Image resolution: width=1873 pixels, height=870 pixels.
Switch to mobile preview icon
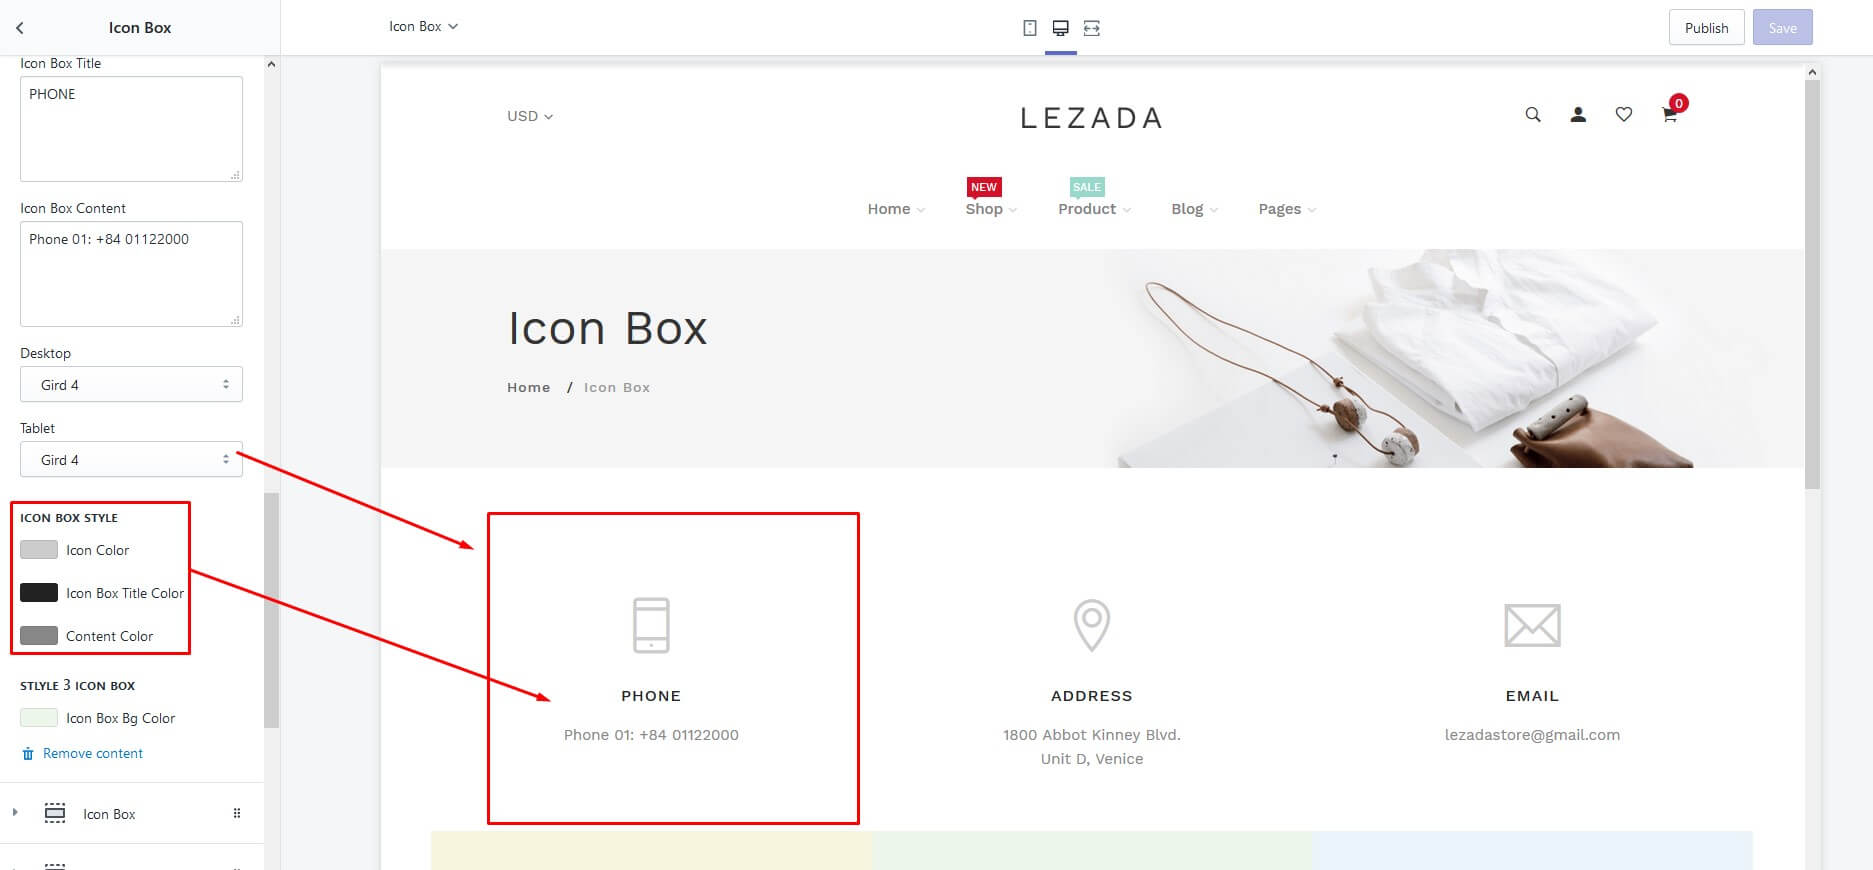click(x=1030, y=28)
